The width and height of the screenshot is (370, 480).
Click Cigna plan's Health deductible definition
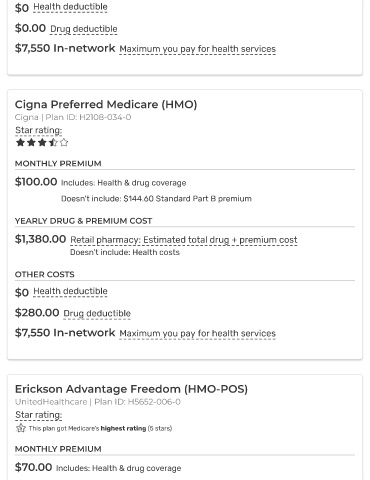point(70,291)
